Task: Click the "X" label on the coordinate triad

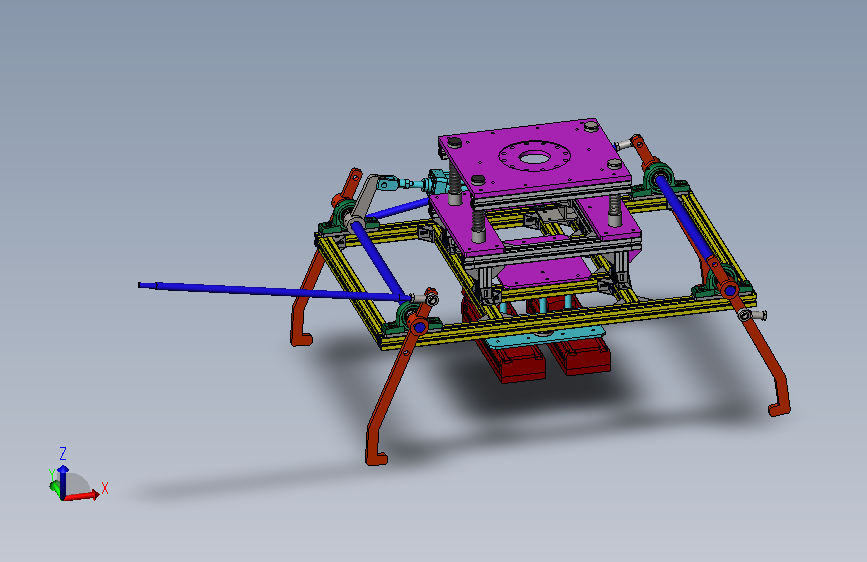Action: [105, 488]
